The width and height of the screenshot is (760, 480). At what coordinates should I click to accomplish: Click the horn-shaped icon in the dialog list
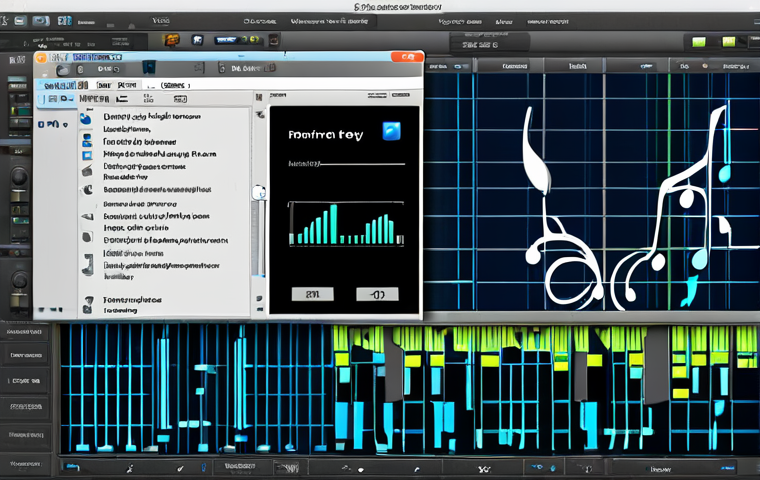[x=87, y=216]
